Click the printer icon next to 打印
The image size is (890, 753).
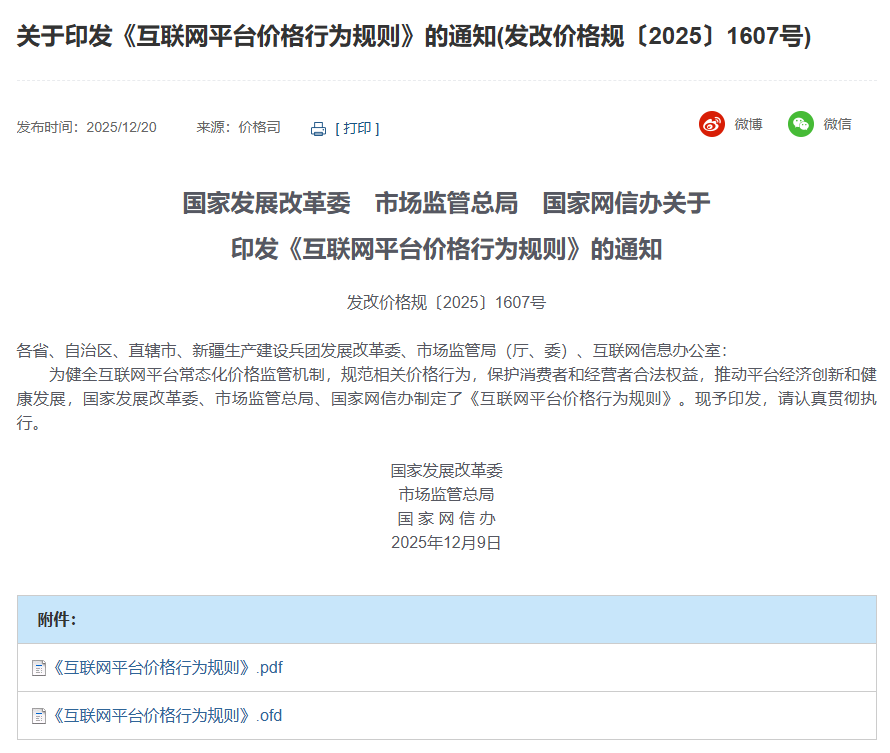pos(316,127)
